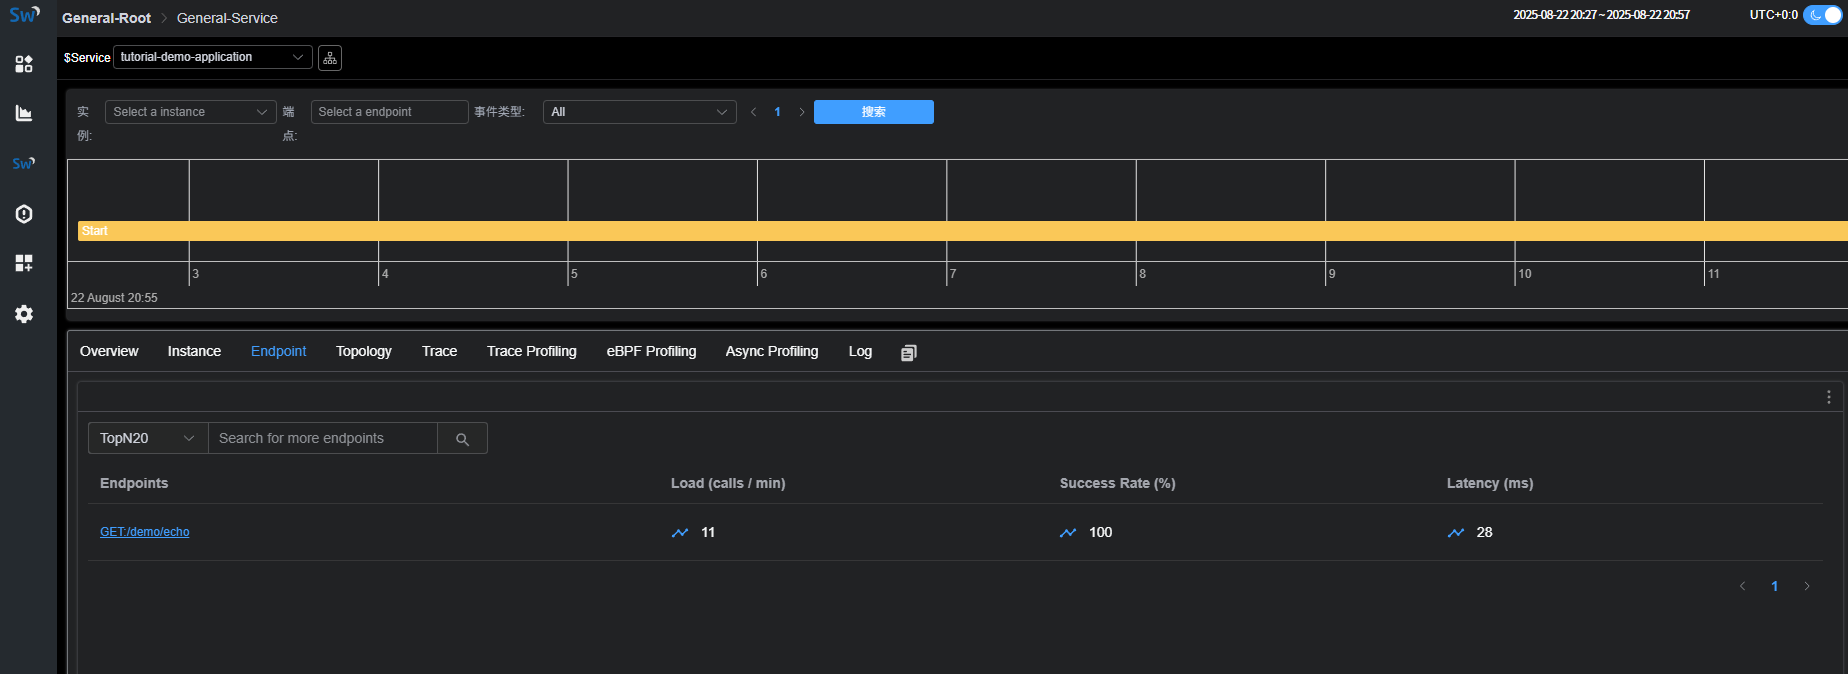The height and width of the screenshot is (674, 1848).
Task: Click events page number 1
Action: point(777,112)
